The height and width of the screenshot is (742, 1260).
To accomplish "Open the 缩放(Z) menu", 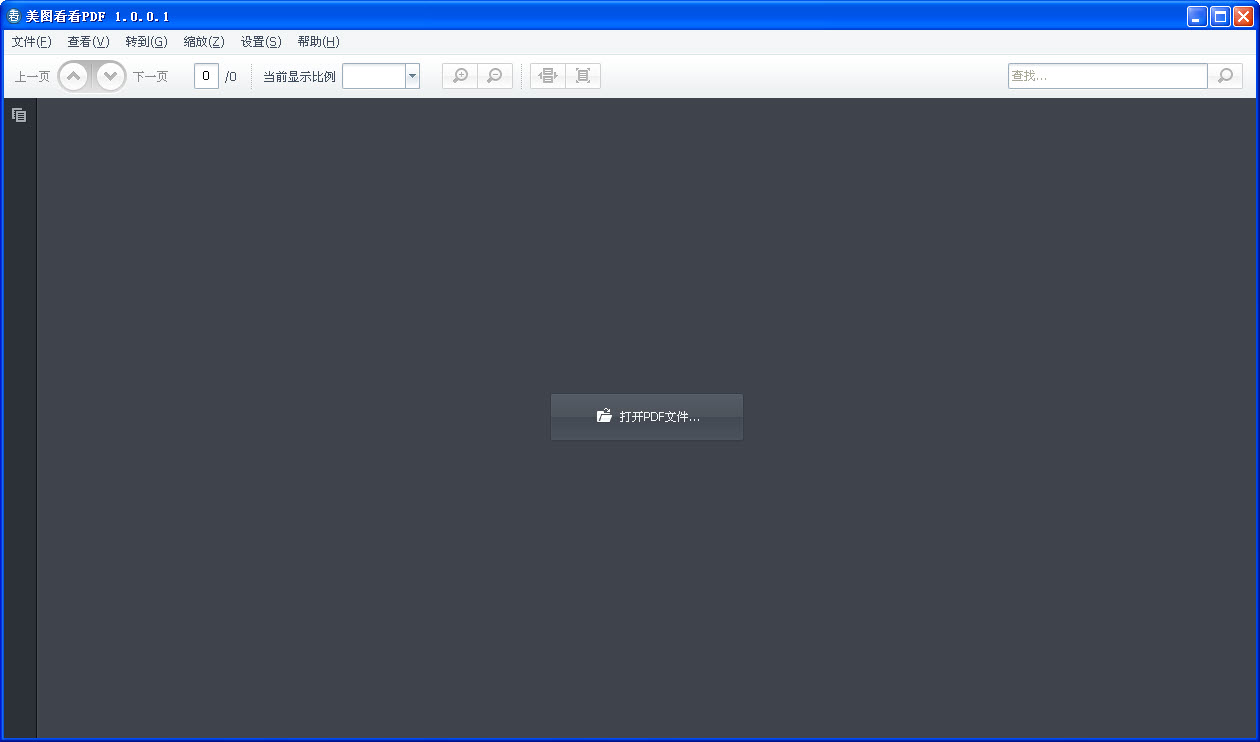I will tap(204, 42).
